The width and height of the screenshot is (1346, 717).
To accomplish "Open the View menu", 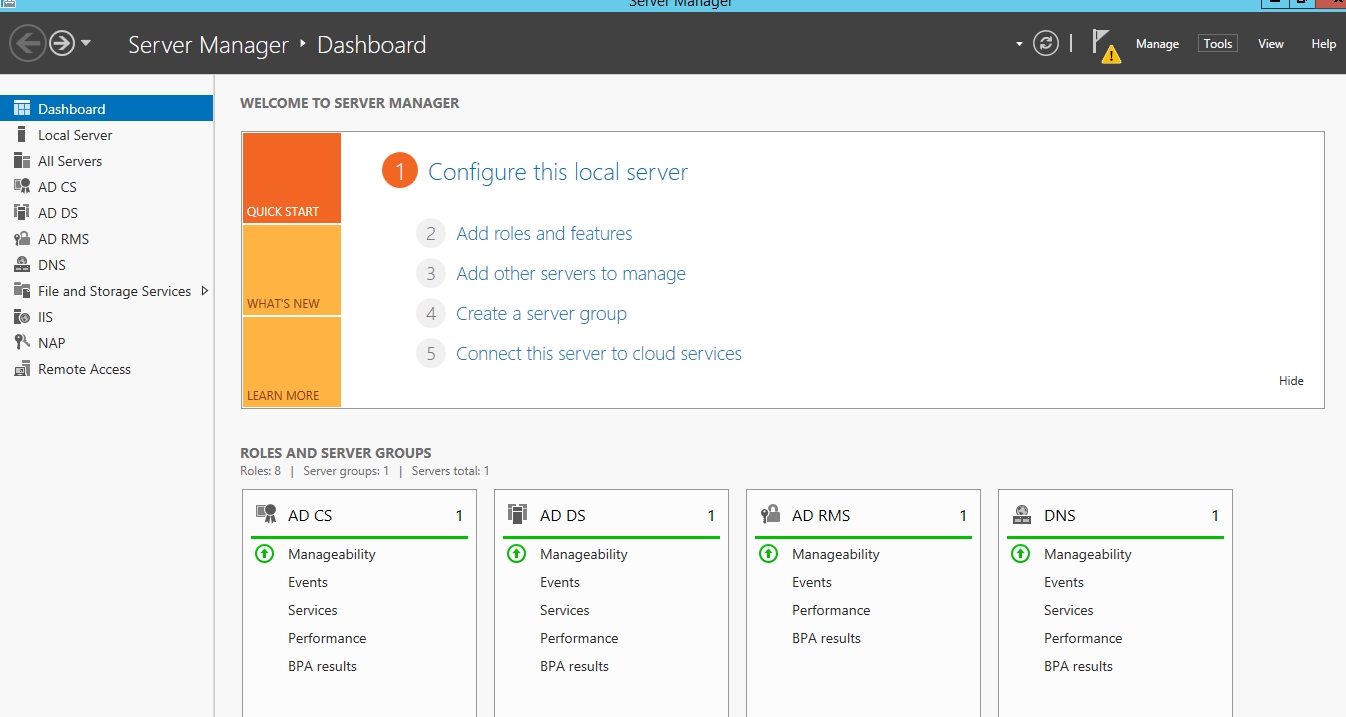I will [1271, 44].
